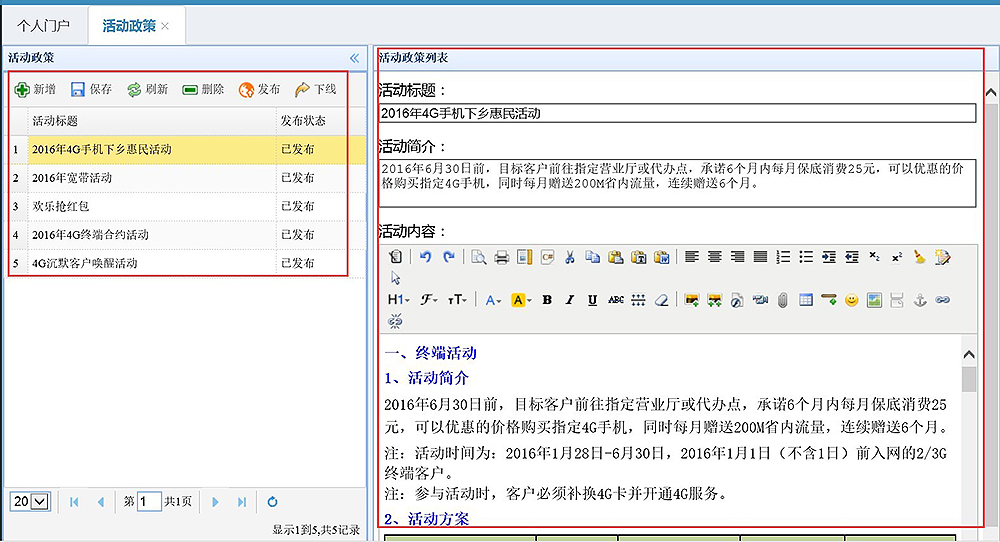Click the editor print icon

coord(501,256)
